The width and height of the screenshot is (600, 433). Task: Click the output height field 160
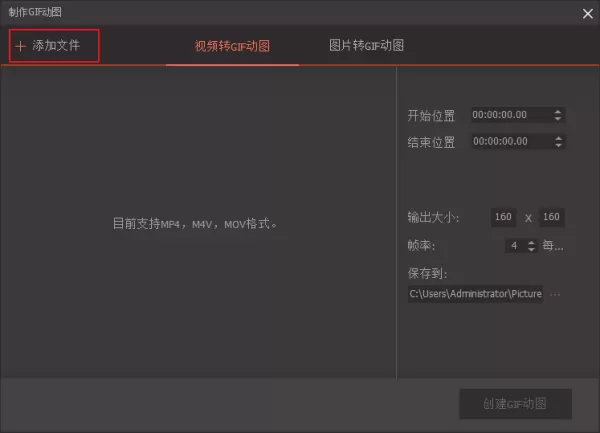pos(551,217)
